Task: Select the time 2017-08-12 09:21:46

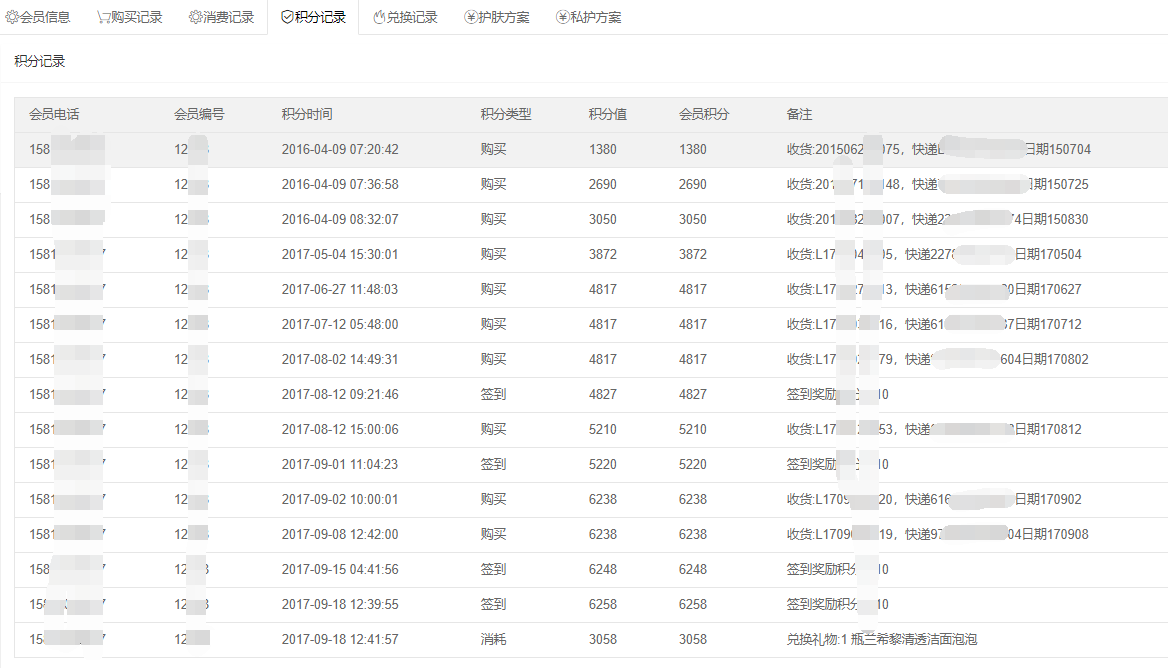Action: tap(340, 395)
